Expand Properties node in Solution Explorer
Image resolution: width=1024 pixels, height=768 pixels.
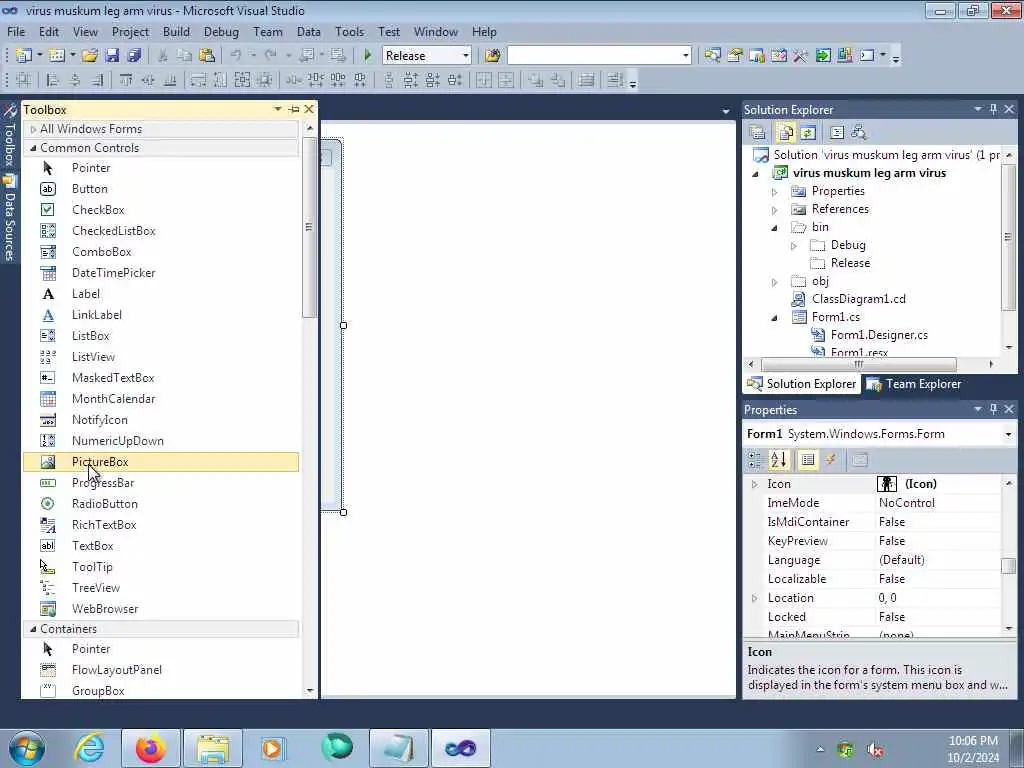775,192
